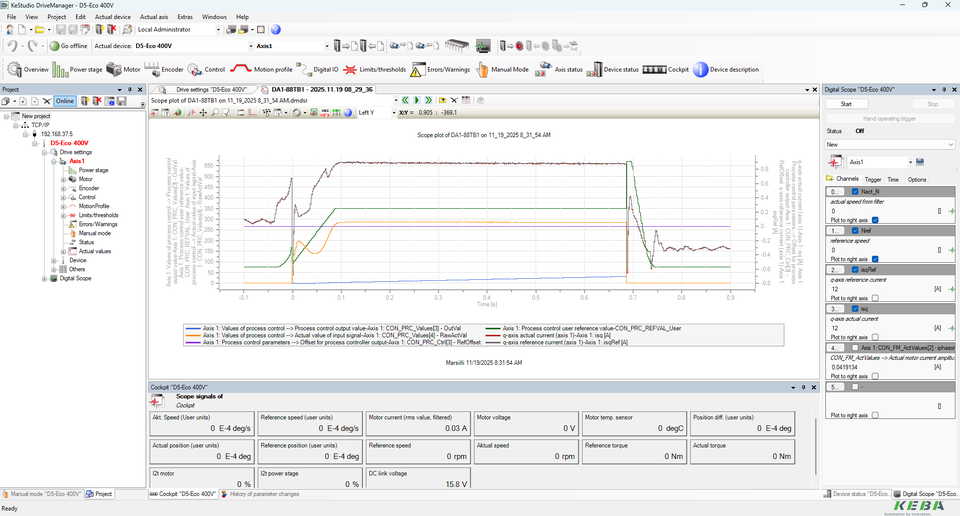Viewport: 960px width, 516px height.
Task: Expand the Motor node in project tree
Action: point(63,179)
